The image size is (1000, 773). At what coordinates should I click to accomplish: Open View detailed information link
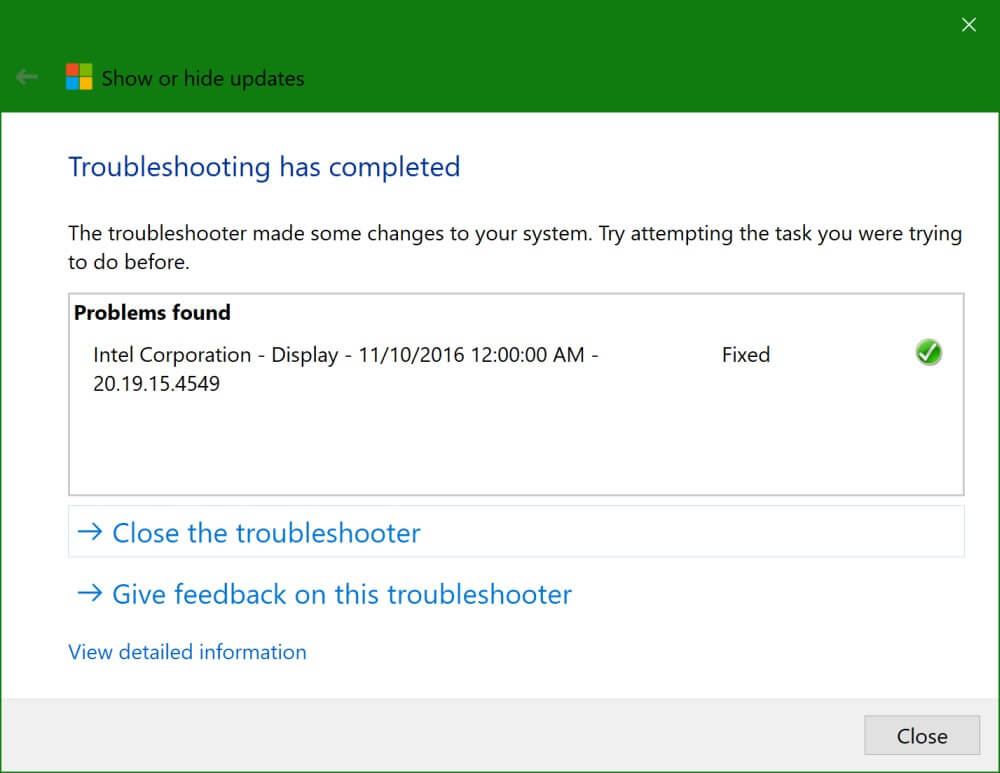[188, 652]
